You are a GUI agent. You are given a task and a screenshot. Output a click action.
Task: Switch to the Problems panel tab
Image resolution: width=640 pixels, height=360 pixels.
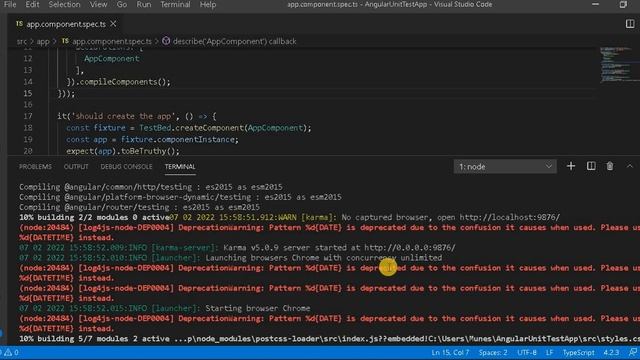(x=35, y=167)
